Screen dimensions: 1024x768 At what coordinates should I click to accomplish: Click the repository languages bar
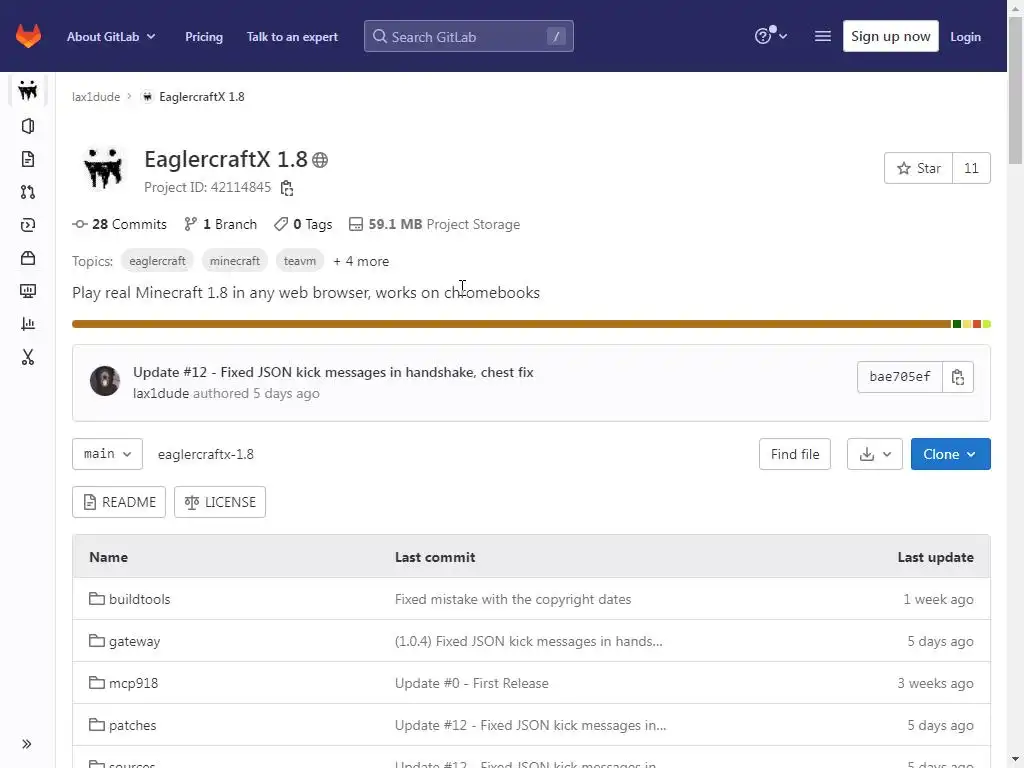coord(531,324)
